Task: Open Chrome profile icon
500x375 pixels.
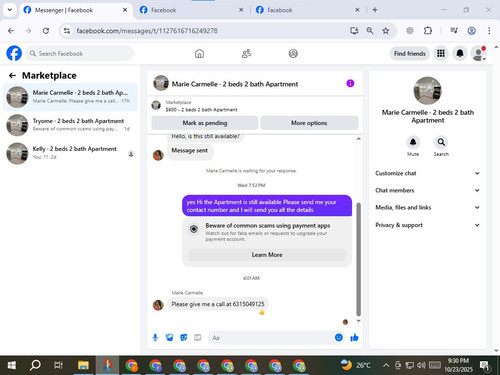Action: pos(471,31)
